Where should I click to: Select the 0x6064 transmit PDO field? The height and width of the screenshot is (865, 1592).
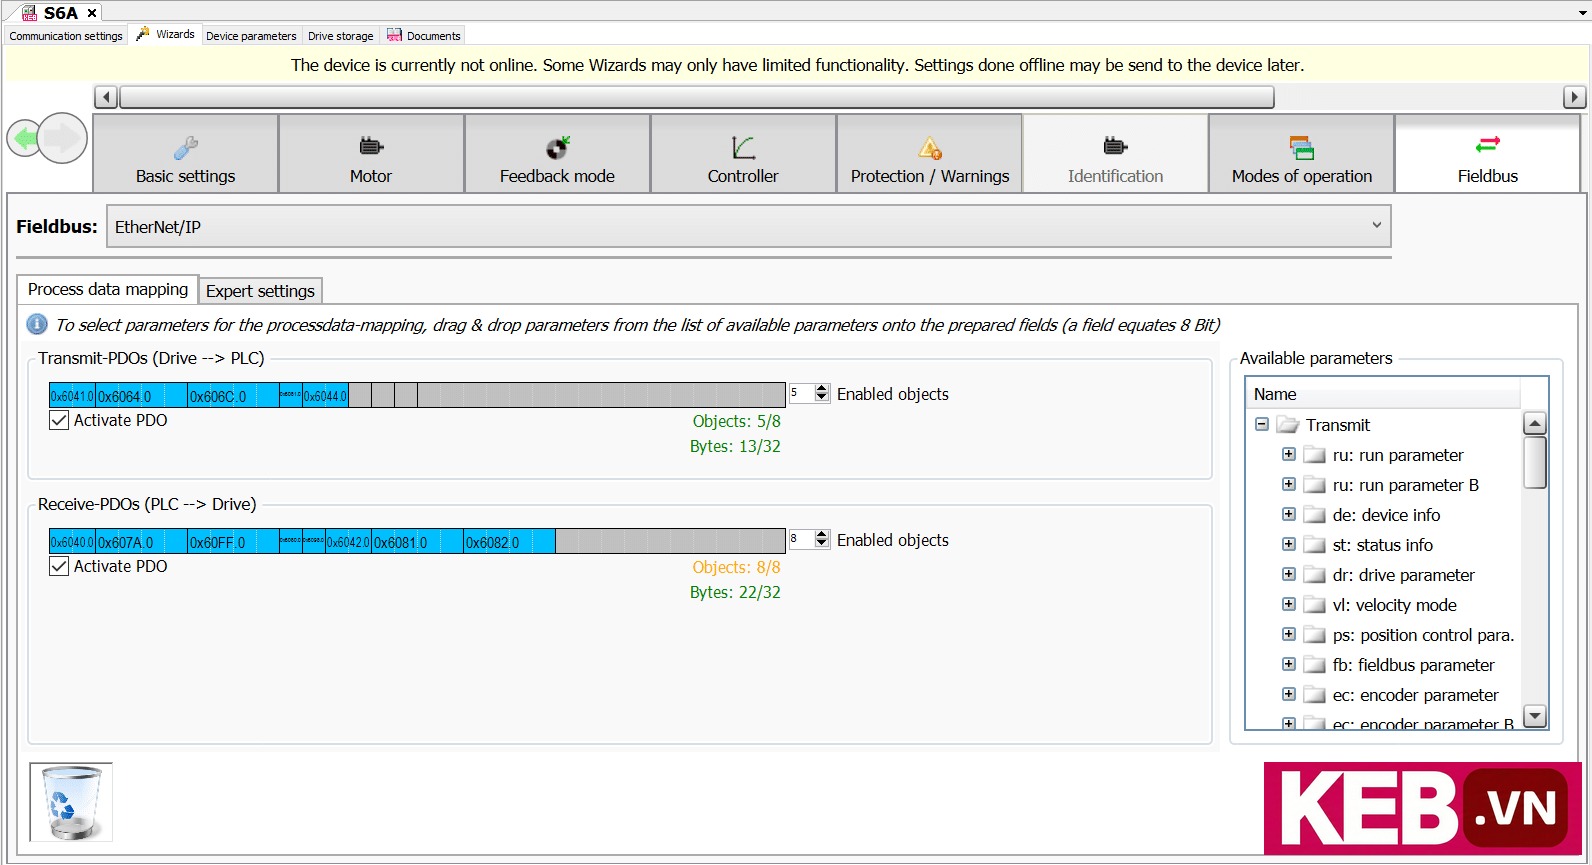coord(142,396)
